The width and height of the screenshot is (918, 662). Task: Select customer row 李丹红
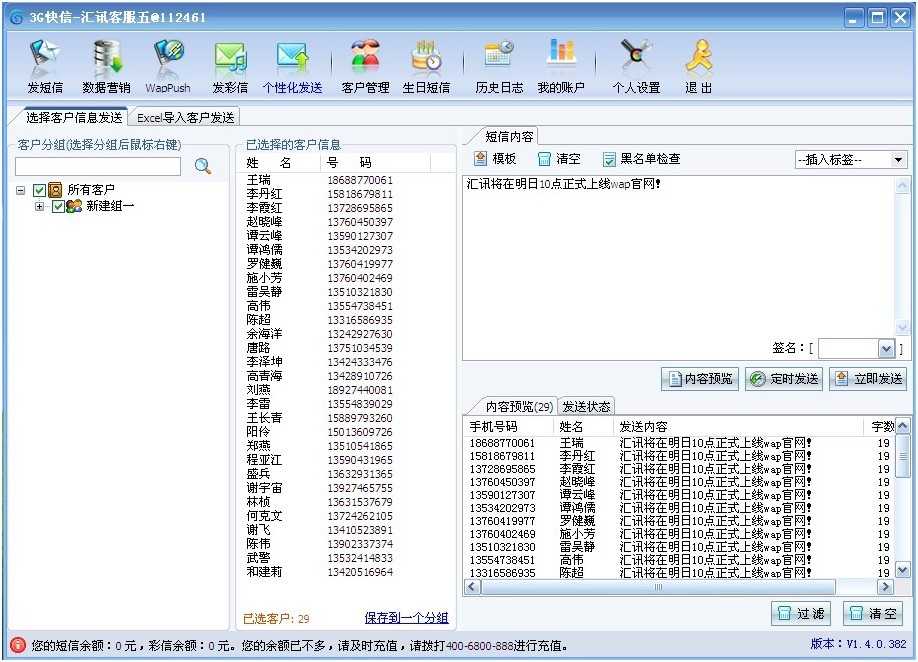345,194
